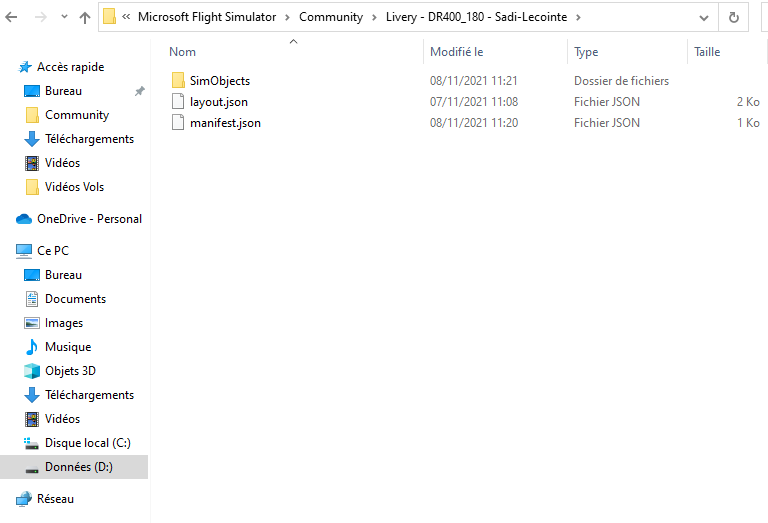This screenshot has width=768, height=523.
Task: Click Vidéos film icon under Ce PC
Action: point(32,419)
